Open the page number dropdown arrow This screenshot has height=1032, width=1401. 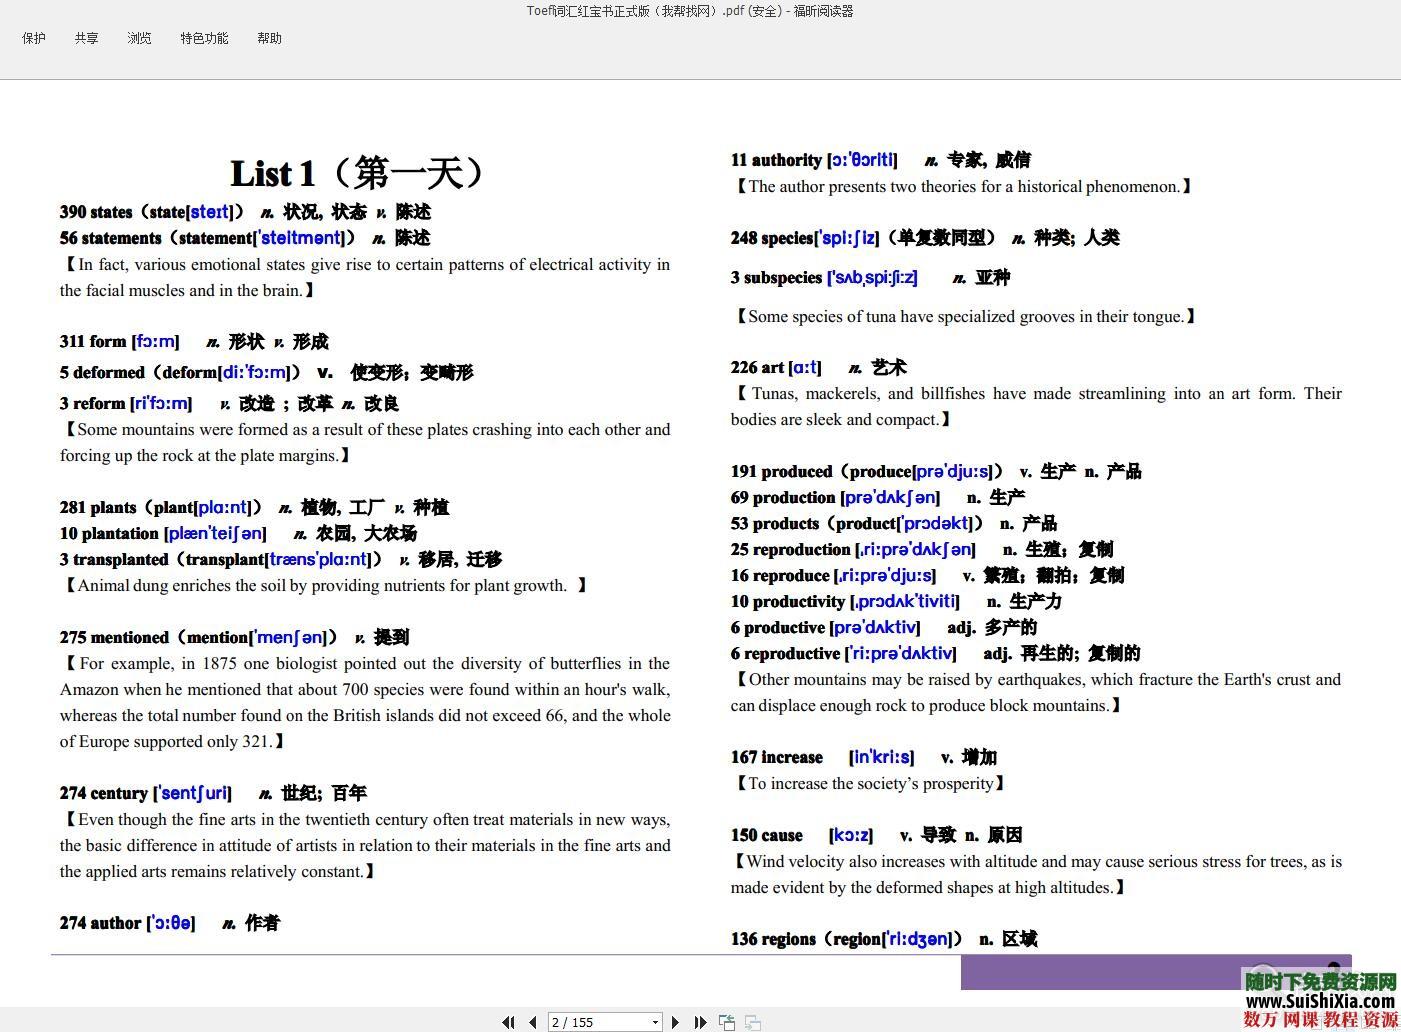tap(655, 1022)
